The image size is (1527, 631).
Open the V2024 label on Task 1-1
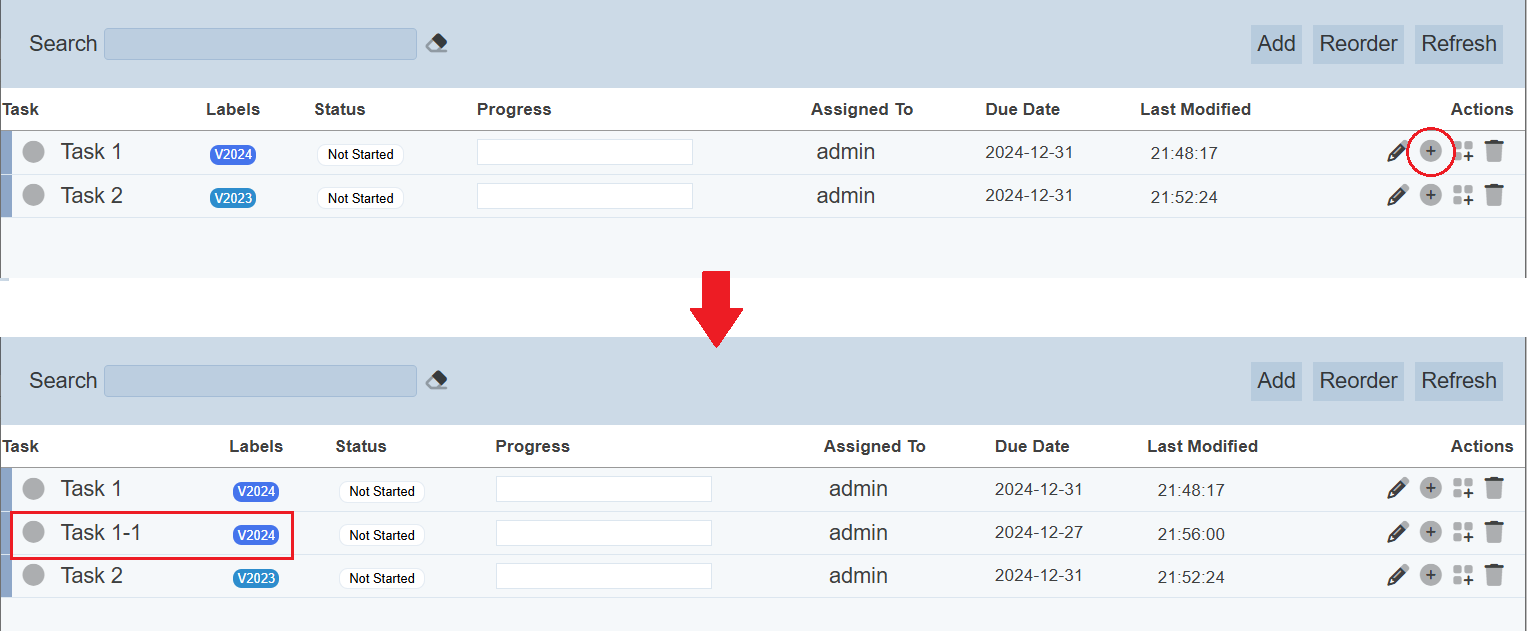click(255, 535)
